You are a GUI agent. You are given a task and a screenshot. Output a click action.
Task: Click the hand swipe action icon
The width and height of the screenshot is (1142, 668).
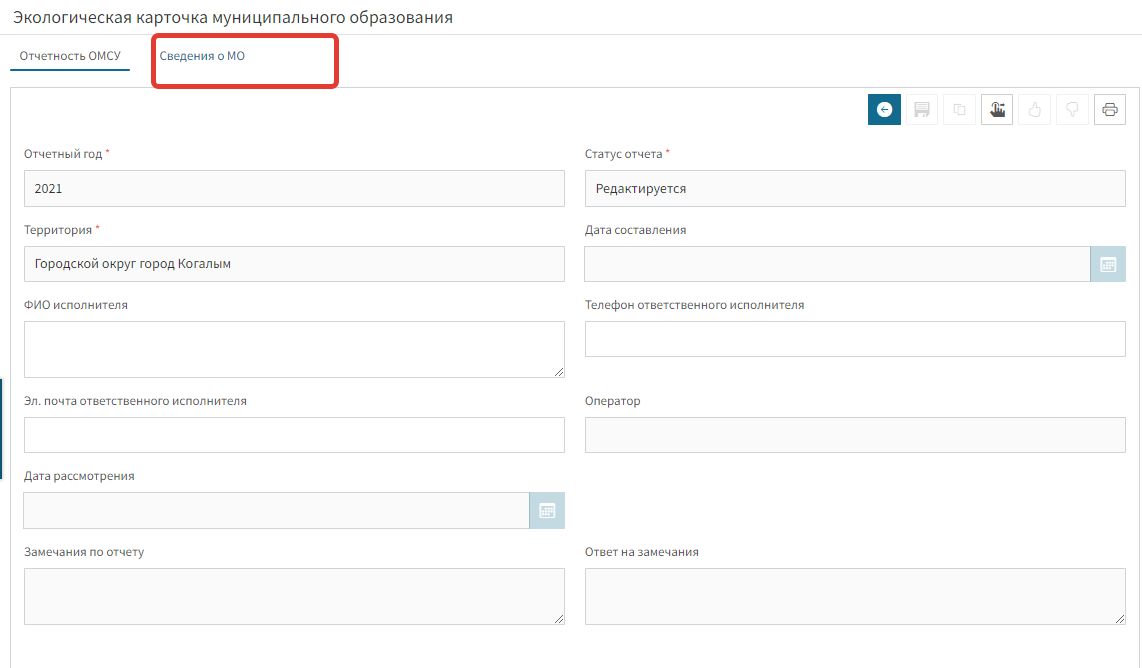997,110
